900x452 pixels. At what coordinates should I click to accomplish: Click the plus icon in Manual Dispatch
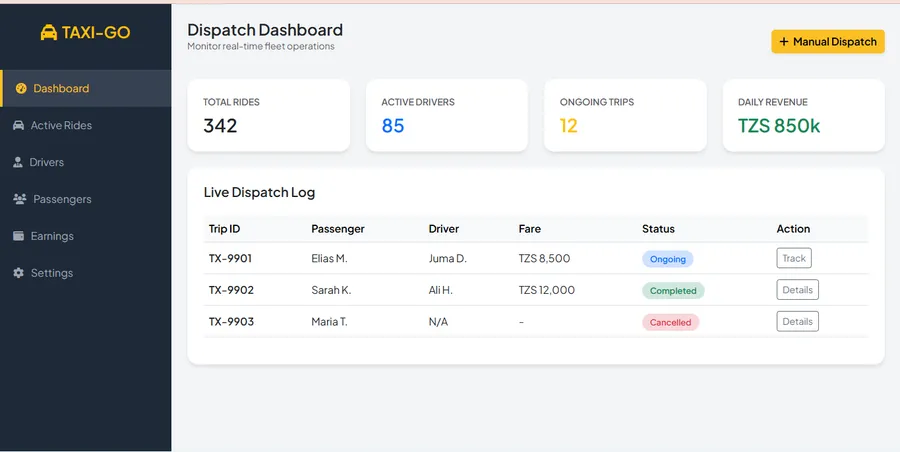tap(783, 41)
